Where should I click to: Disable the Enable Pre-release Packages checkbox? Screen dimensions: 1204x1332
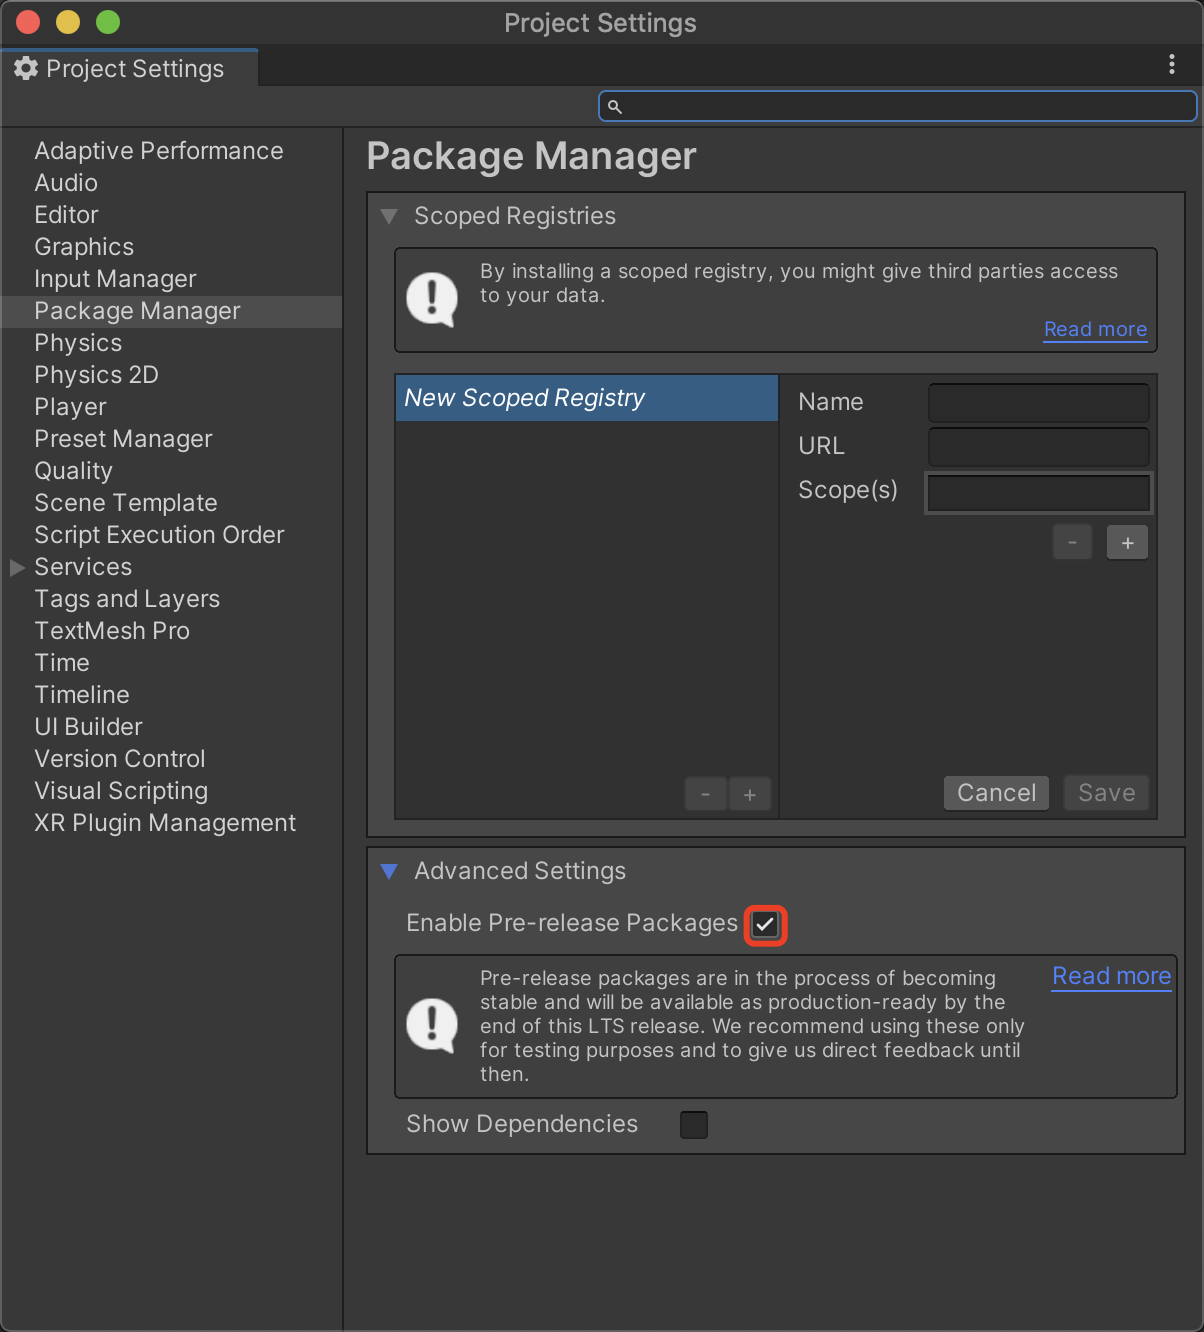pyautogui.click(x=765, y=925)
